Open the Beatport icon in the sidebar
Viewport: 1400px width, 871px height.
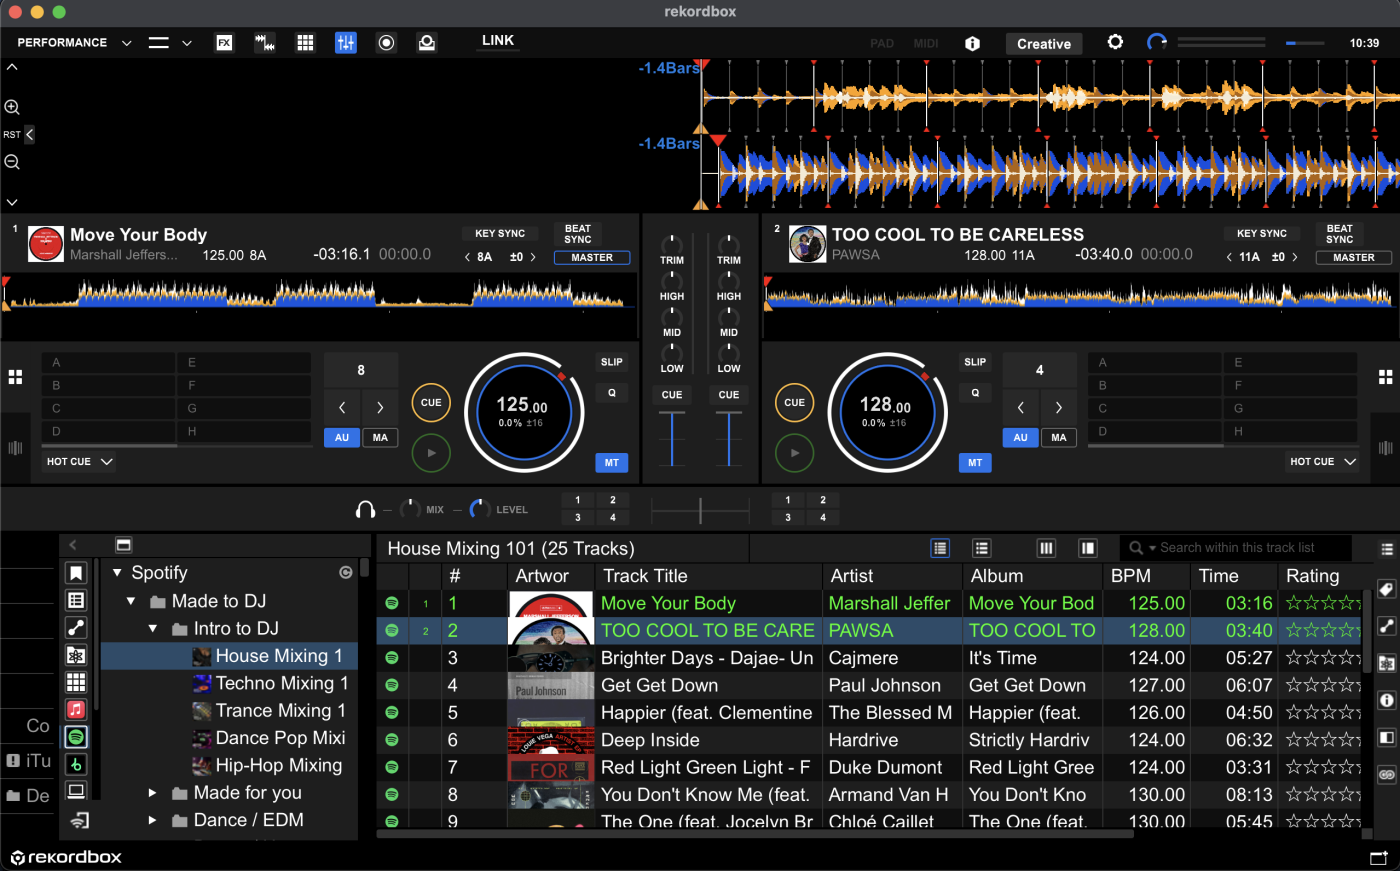pos(76,764)
